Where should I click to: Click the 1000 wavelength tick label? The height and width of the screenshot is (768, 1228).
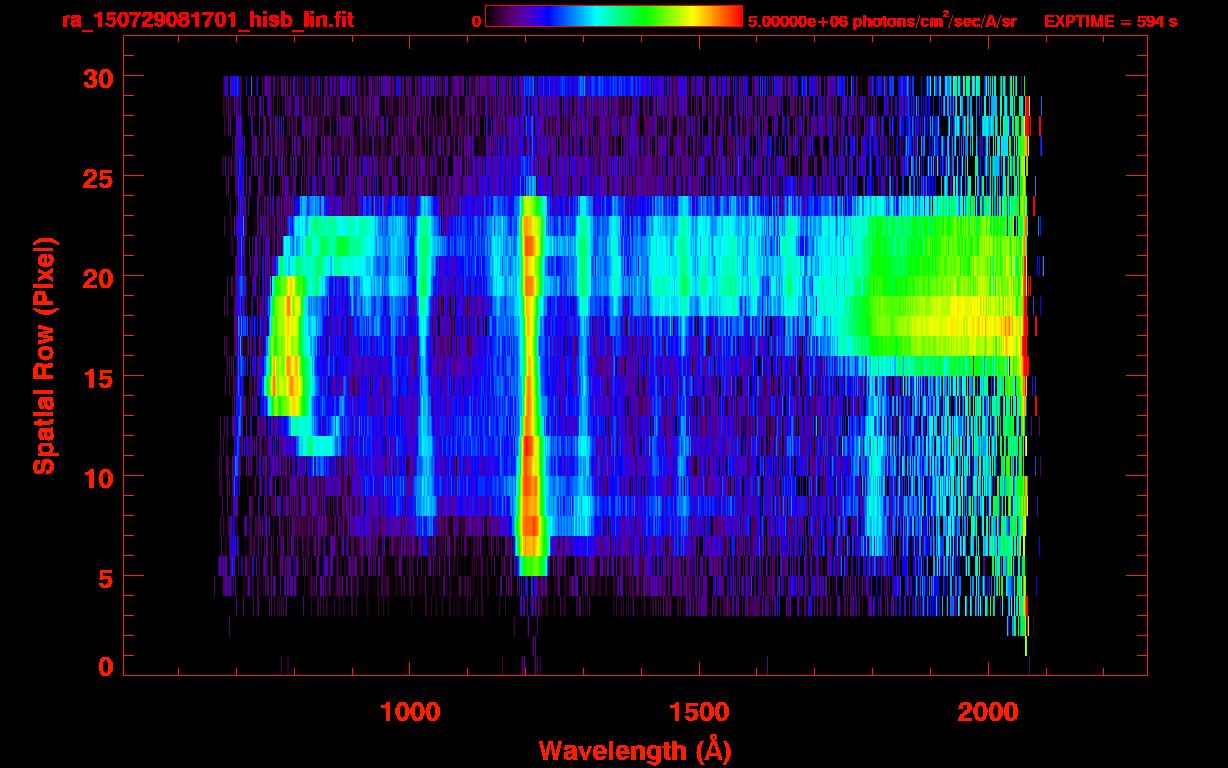[x=410, y=712]
